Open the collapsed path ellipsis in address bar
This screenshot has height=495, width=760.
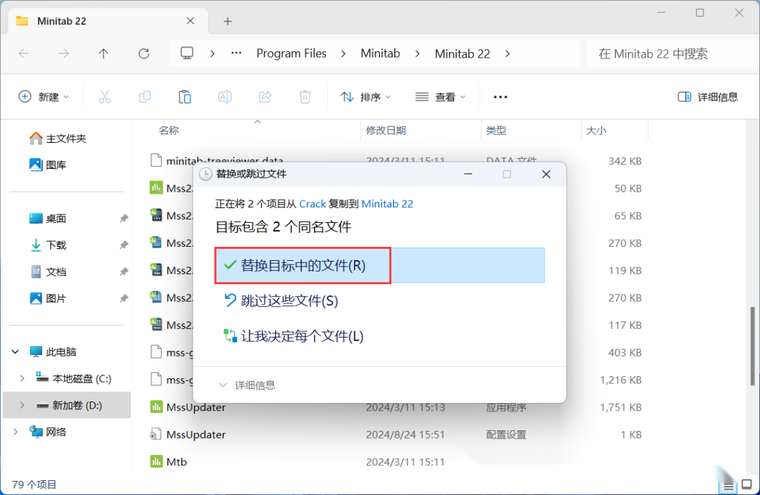(x=236, y=53)
